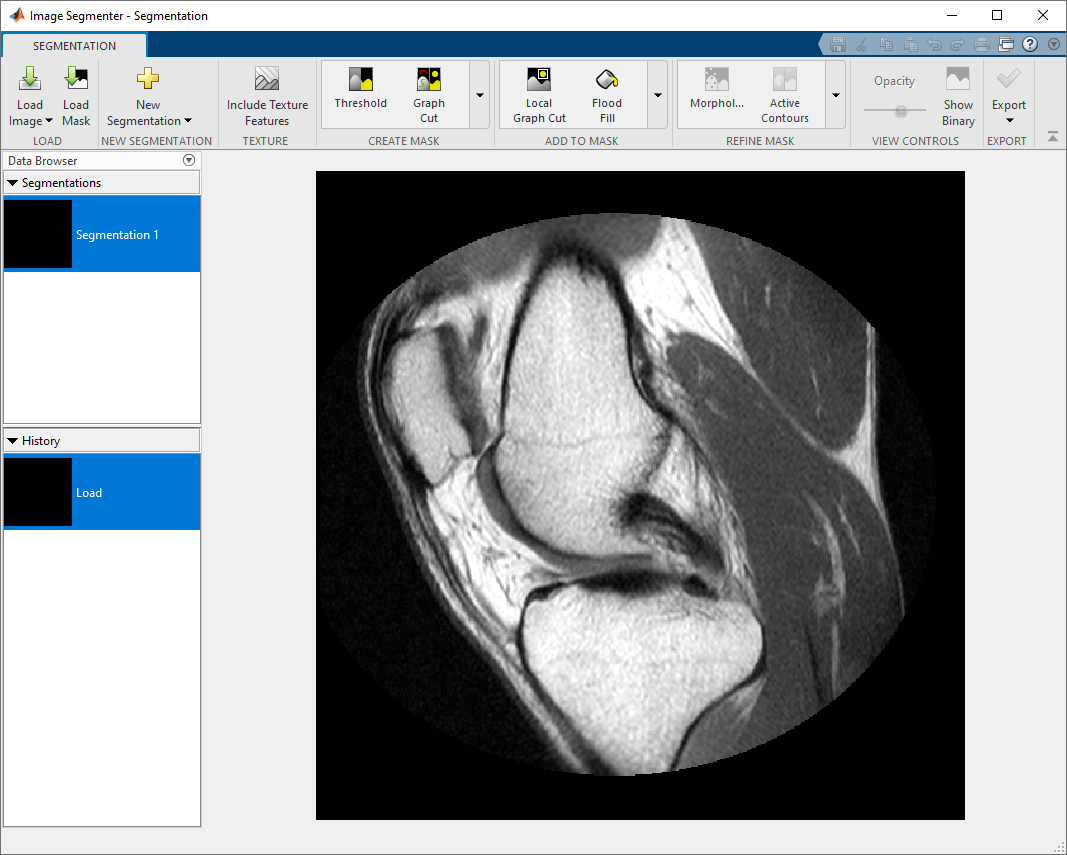
Task: Toggle the Show Binary view
Action: point(958,96)
